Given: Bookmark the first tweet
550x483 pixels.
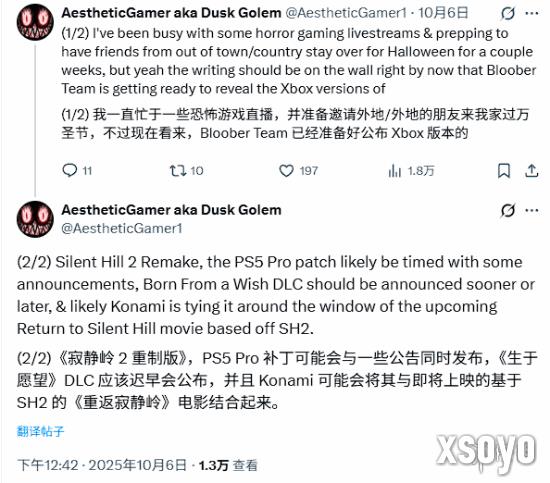Looking at the screenshot, I should pyautogui.click(x=504, y=171).
